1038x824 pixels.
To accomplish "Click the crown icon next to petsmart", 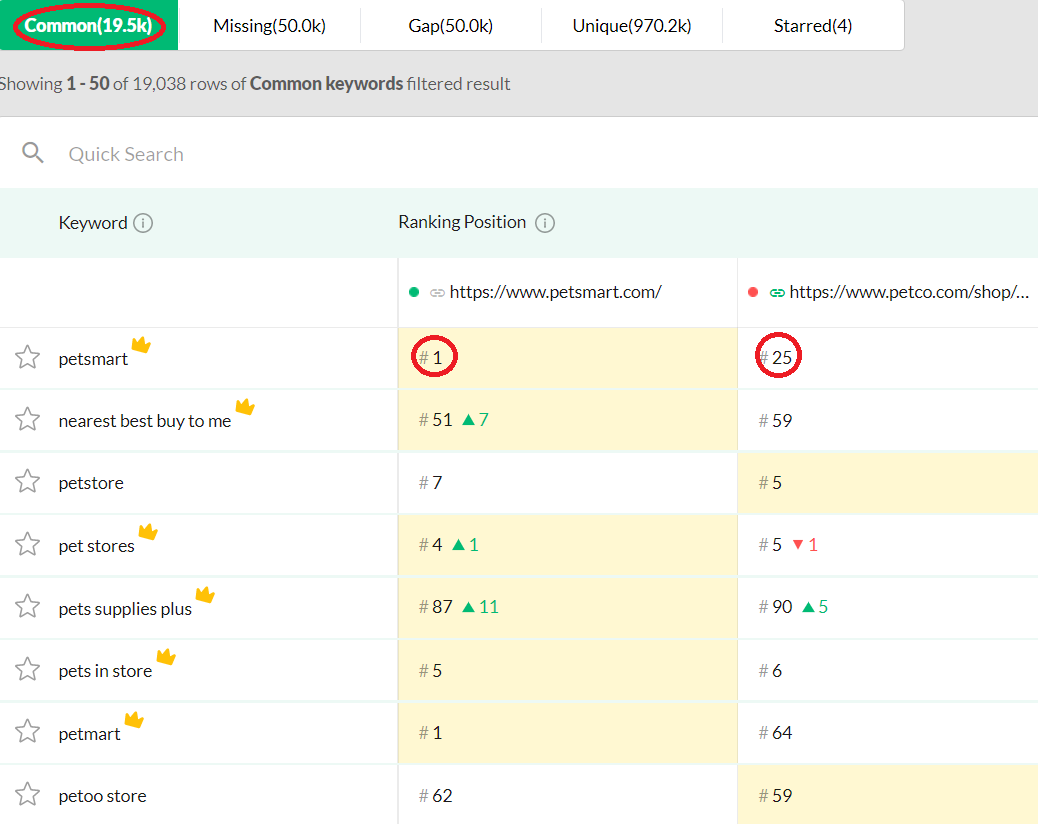I will tap(141, 344).
